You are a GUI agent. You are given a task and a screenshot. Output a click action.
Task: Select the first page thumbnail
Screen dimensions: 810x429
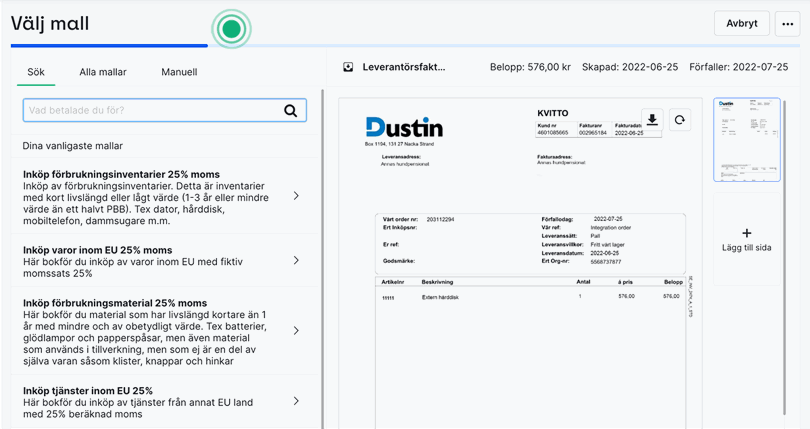click(x=746, y=140)
